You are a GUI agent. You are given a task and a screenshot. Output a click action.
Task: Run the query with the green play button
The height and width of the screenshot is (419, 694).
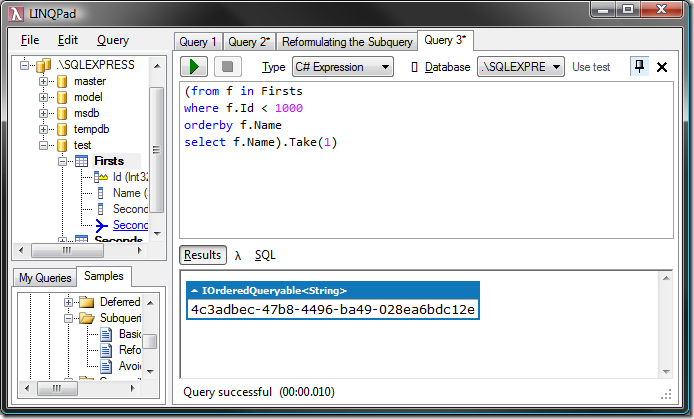click(193, 67)
